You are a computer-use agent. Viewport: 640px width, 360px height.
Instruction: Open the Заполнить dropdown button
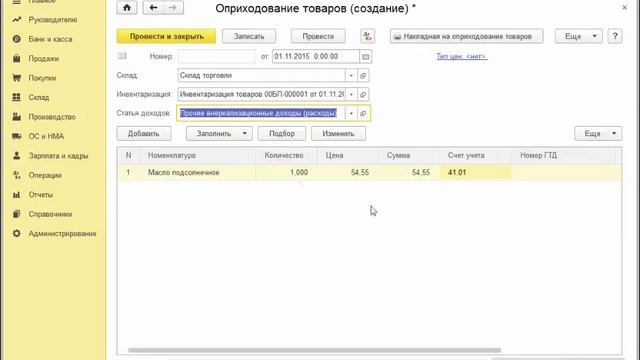click(x=219, y=134)
